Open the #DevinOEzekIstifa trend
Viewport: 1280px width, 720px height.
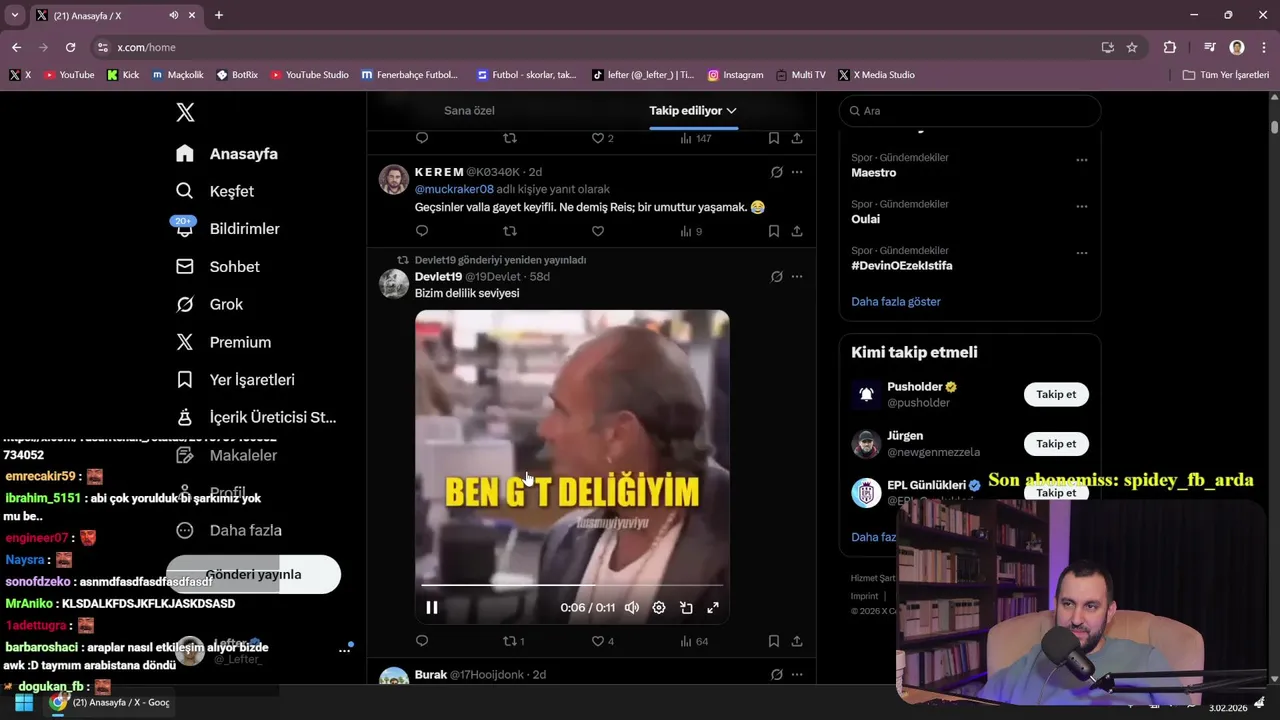click(x=902, y=266)
